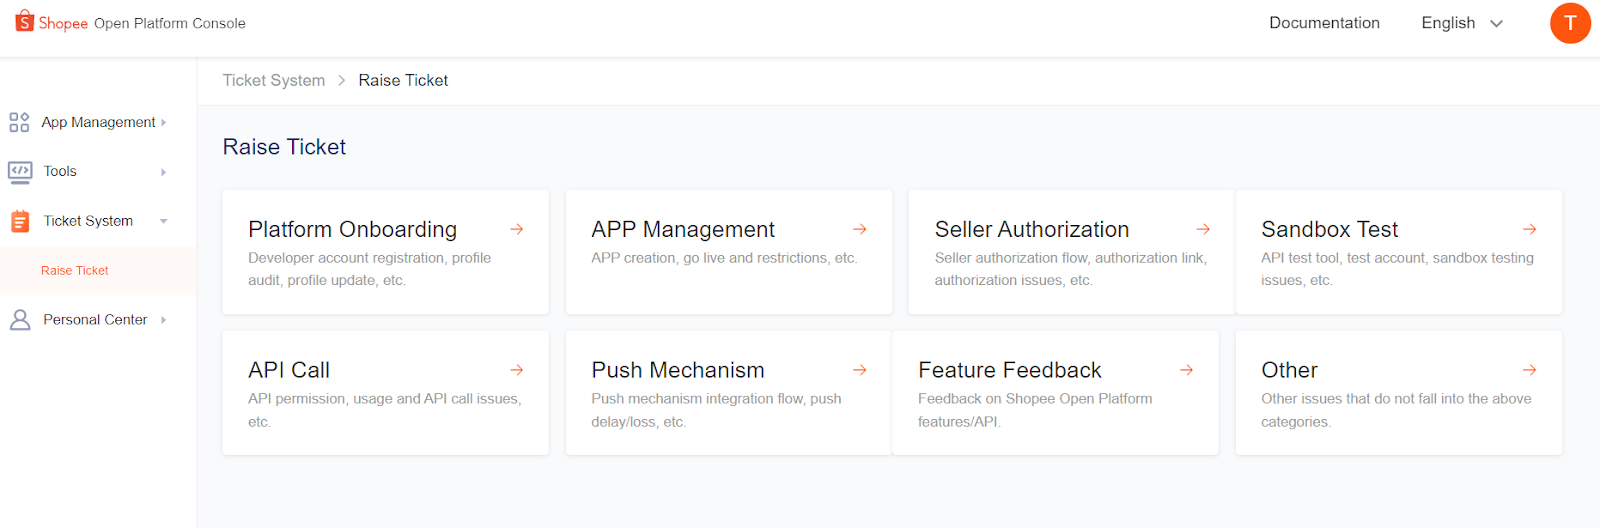
Task: Click the arrow on Sandbox Test card
Action: pyautogui.click(x=1529, y=229)
